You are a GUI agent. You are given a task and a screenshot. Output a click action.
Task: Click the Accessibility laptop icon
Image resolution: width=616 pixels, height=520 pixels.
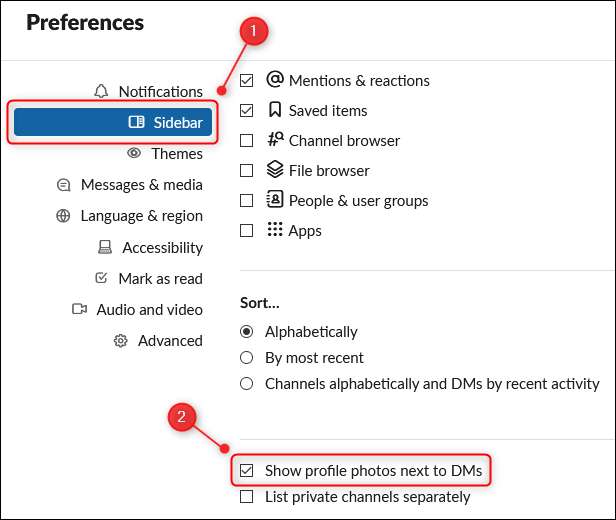(105, 248)
